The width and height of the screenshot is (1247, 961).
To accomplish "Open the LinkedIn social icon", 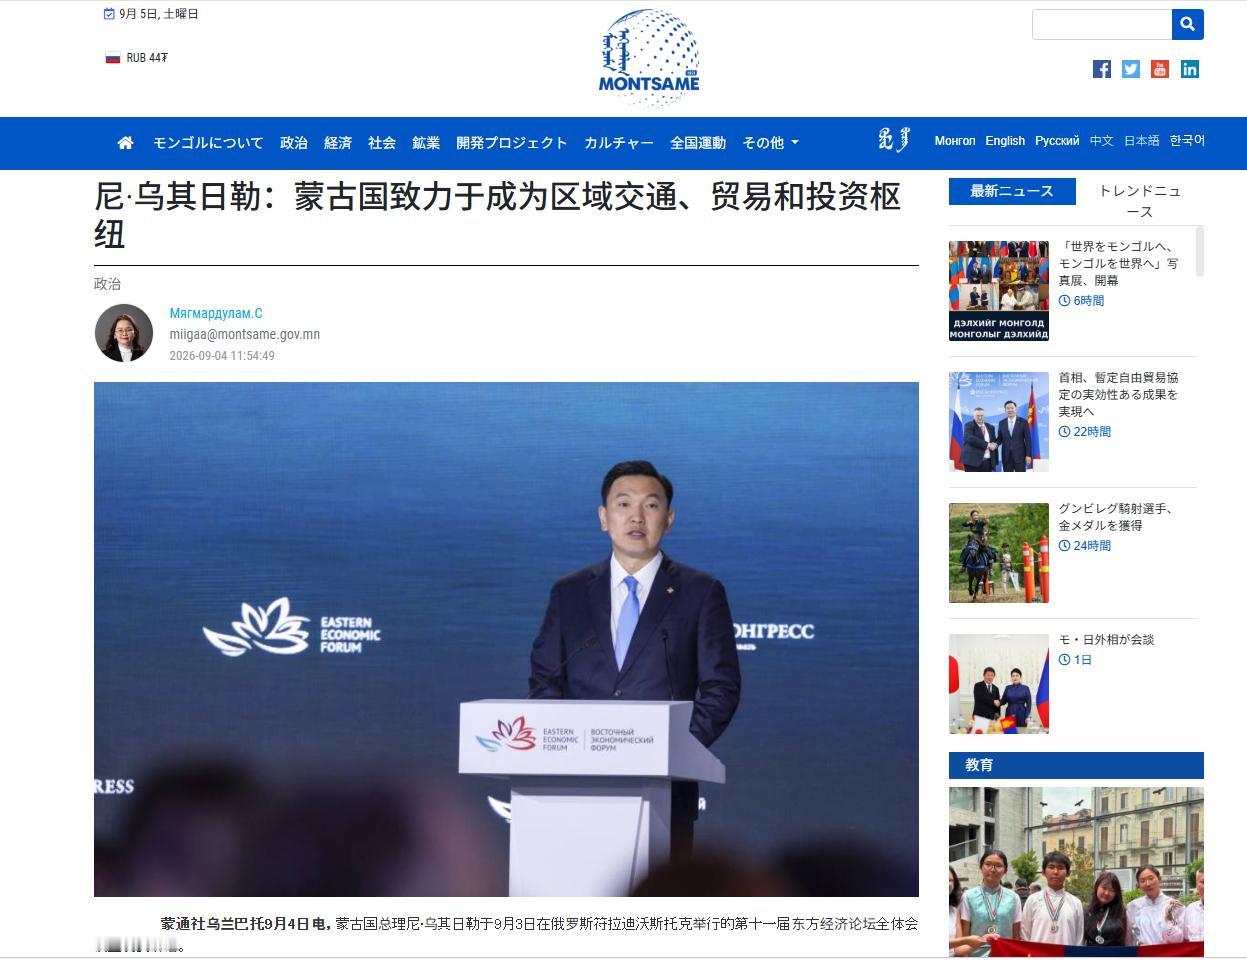I will (1190, 69).
